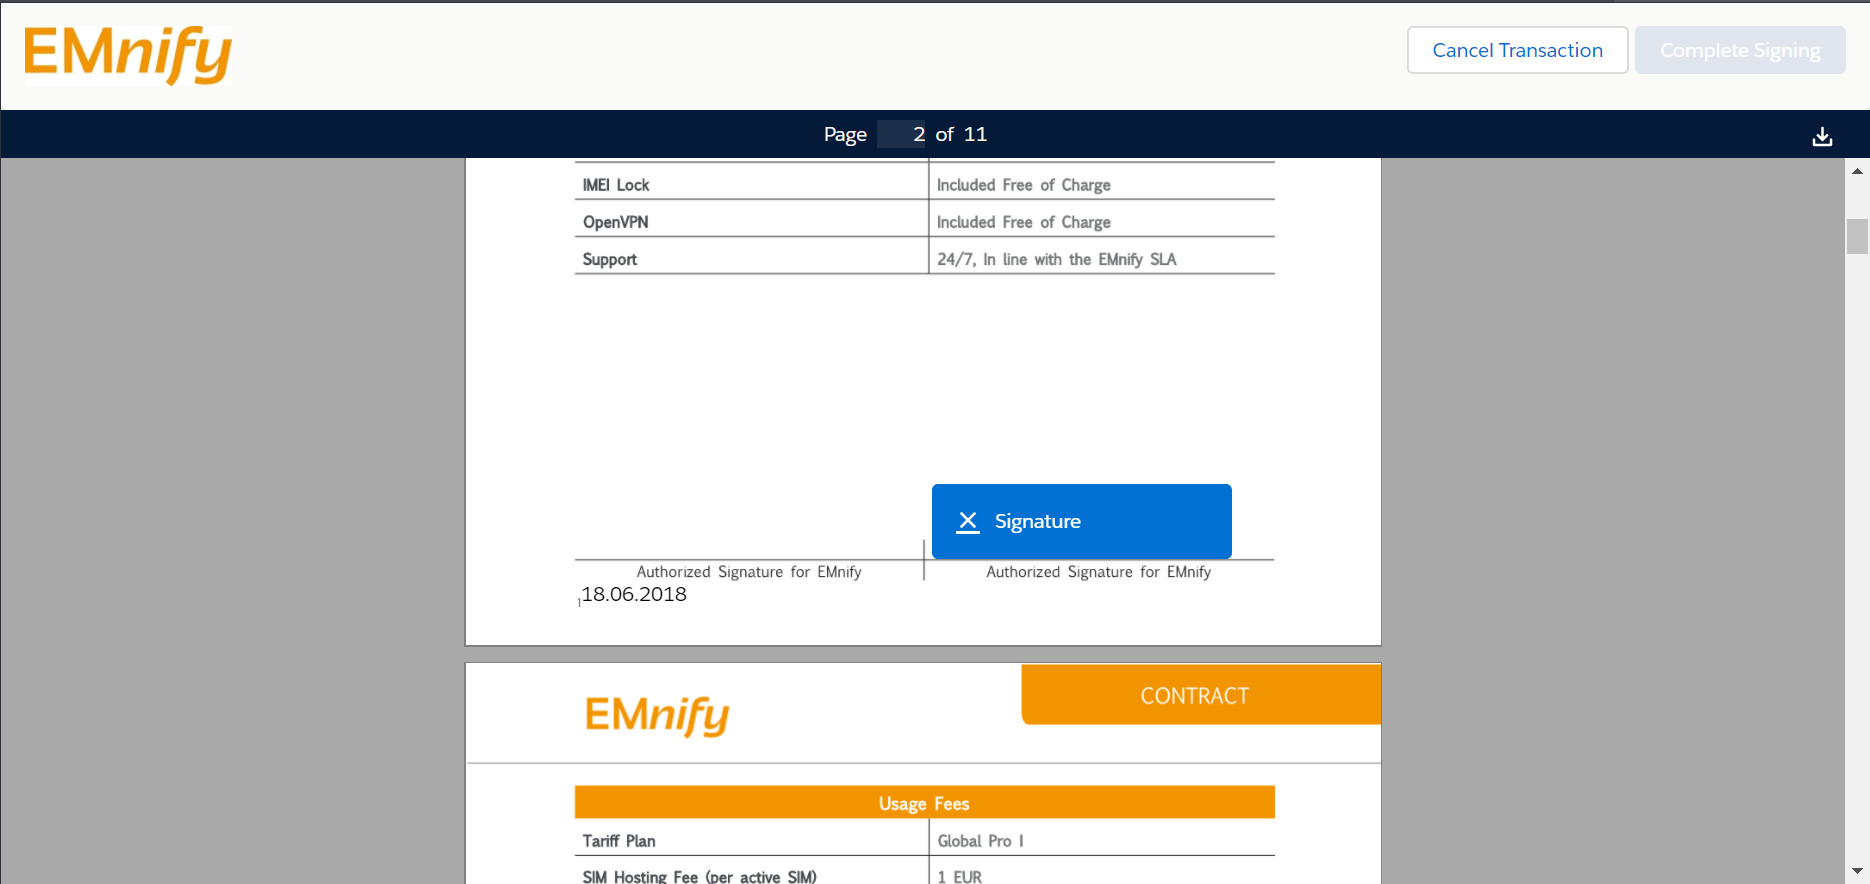Click the scrollbar up arrow
Viewport: 1870px width, 884px height.
tap(1857, 171)
